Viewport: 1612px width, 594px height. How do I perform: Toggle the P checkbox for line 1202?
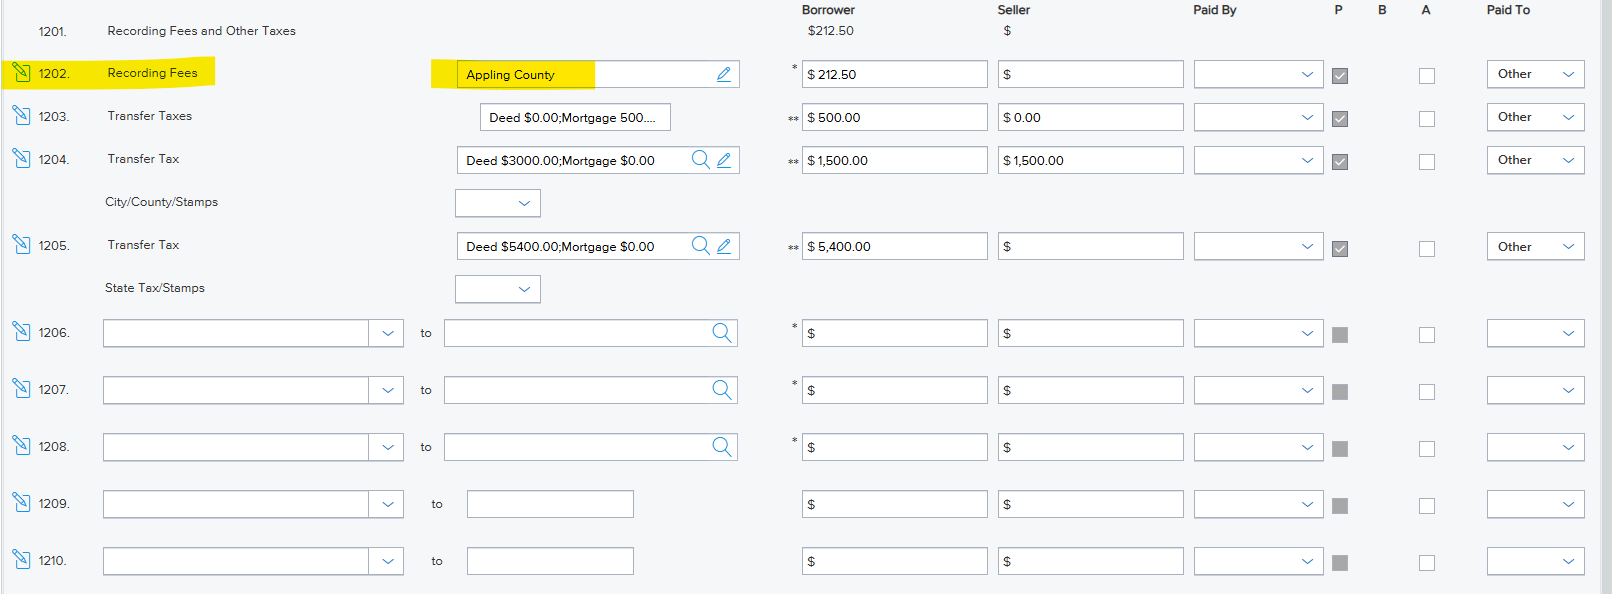[x=1340, y=76]
